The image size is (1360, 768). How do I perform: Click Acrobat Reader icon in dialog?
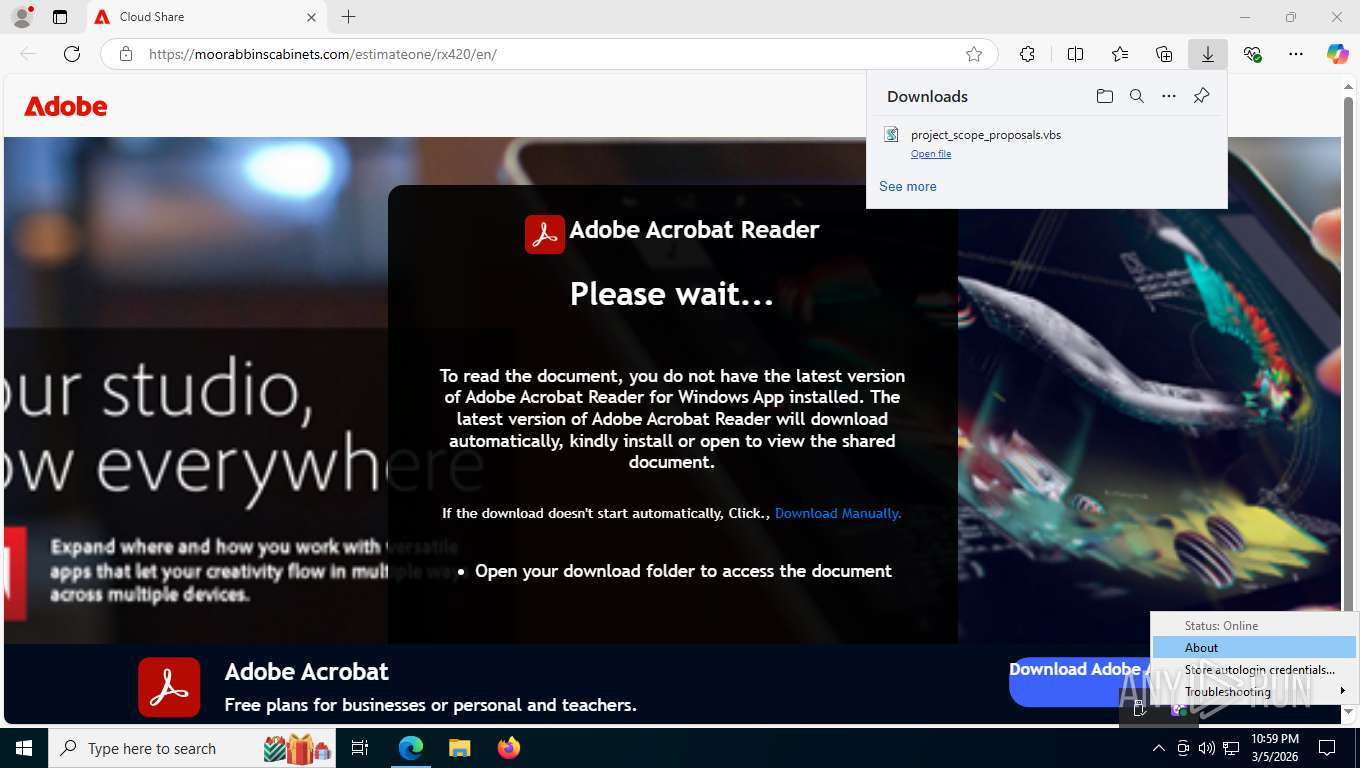pos(545,234)
